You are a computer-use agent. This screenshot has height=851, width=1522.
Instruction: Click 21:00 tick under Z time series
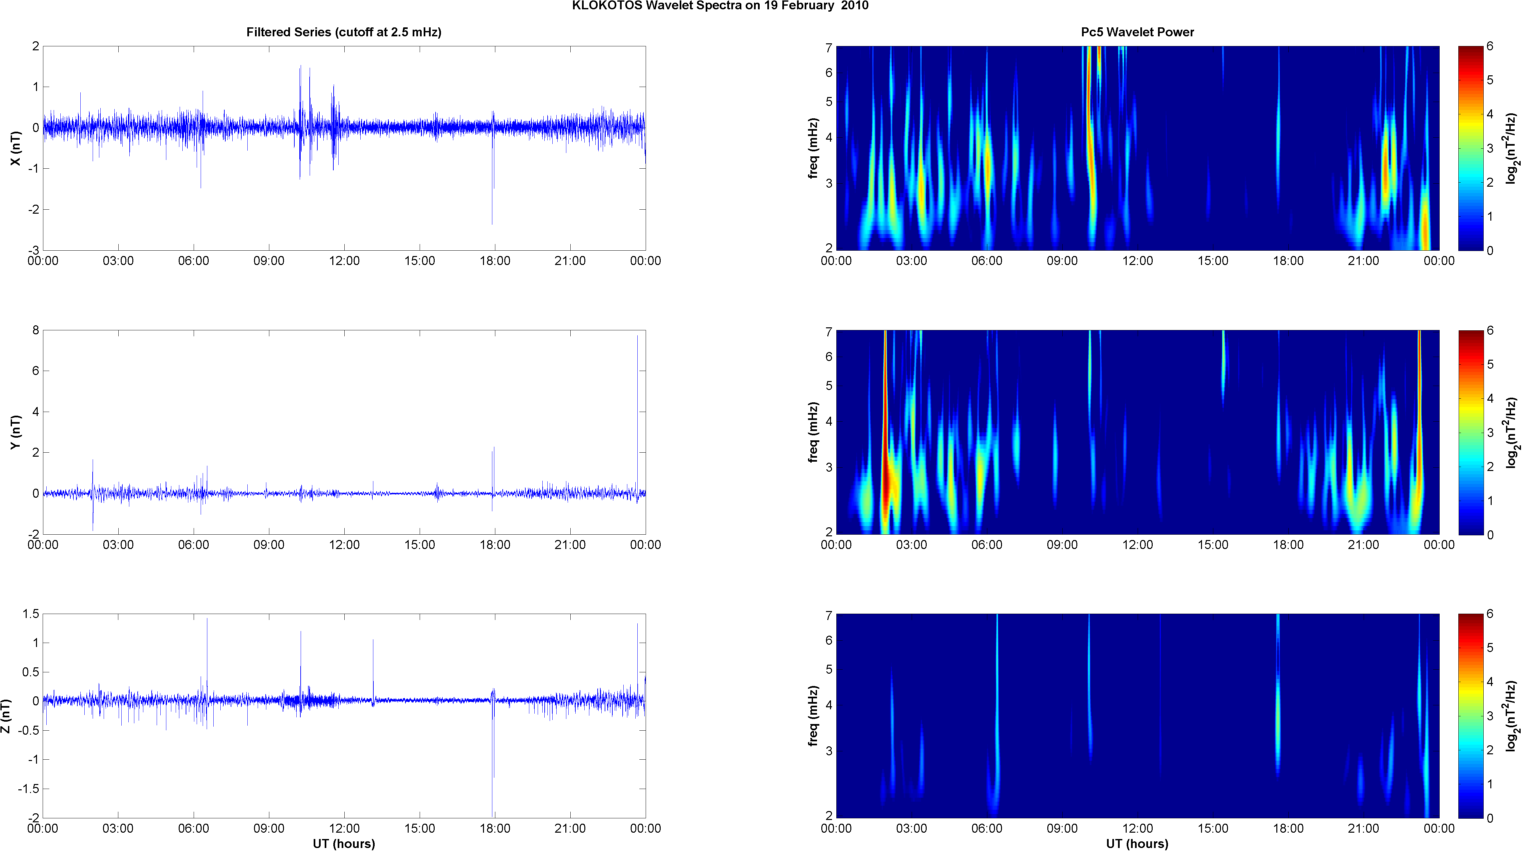coord(570,828)
